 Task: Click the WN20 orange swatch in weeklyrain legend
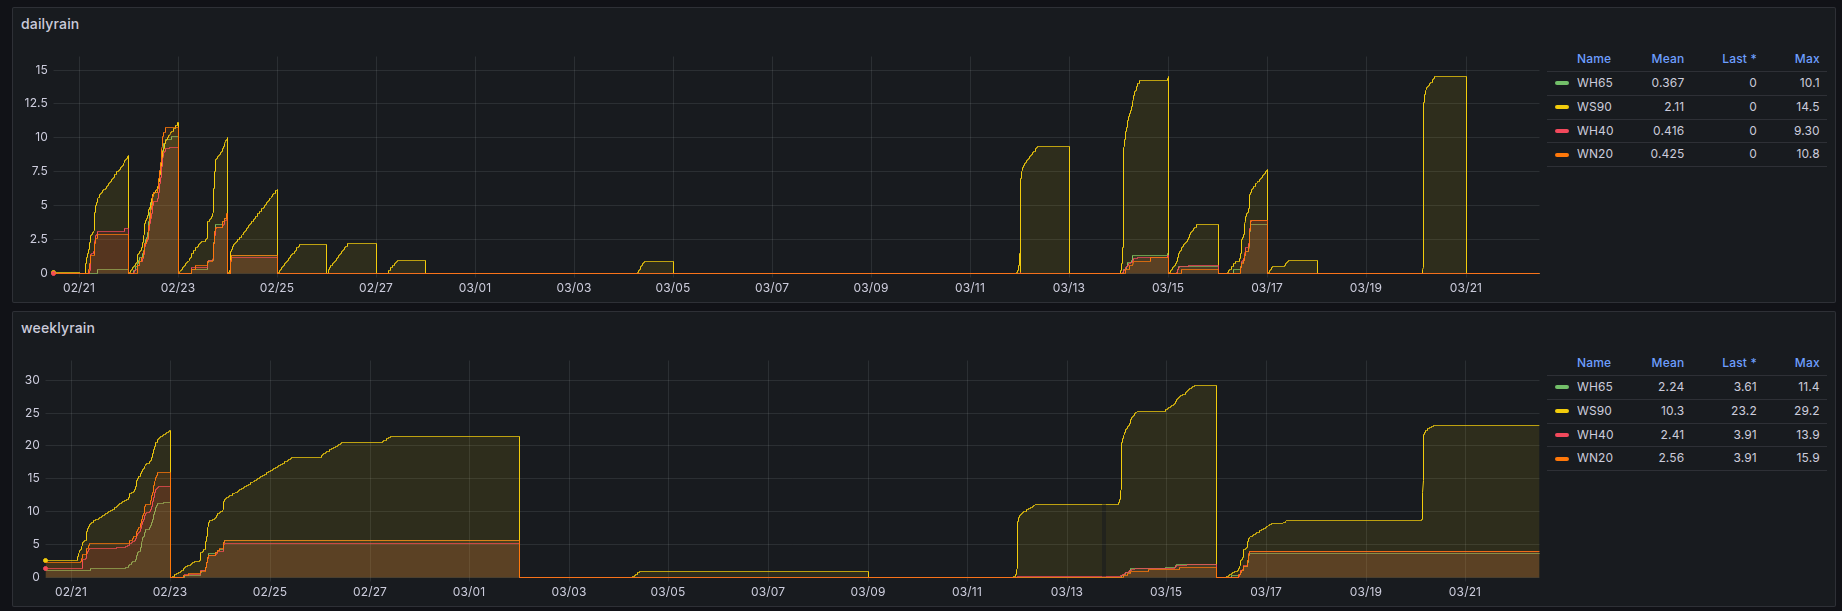point(1562,458)
